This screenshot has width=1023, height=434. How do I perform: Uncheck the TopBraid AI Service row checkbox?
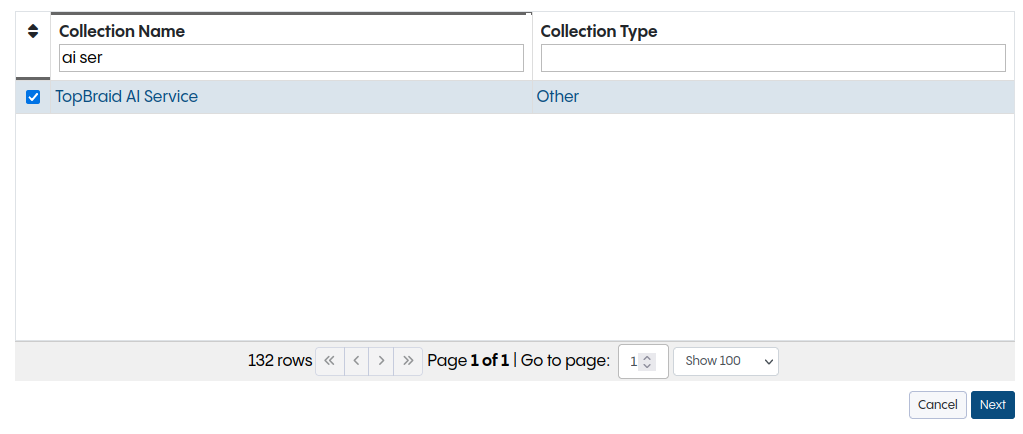pyautogui.click(x=33, y=97)
